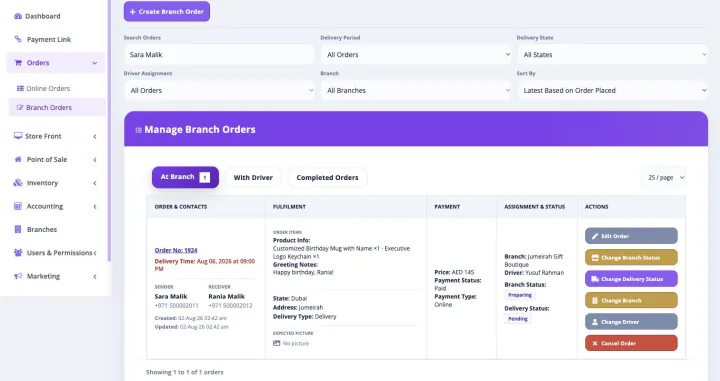Click the Branch Orders edit icon
The height and width of the screenshot is (381, 720).
pos(20,107)
